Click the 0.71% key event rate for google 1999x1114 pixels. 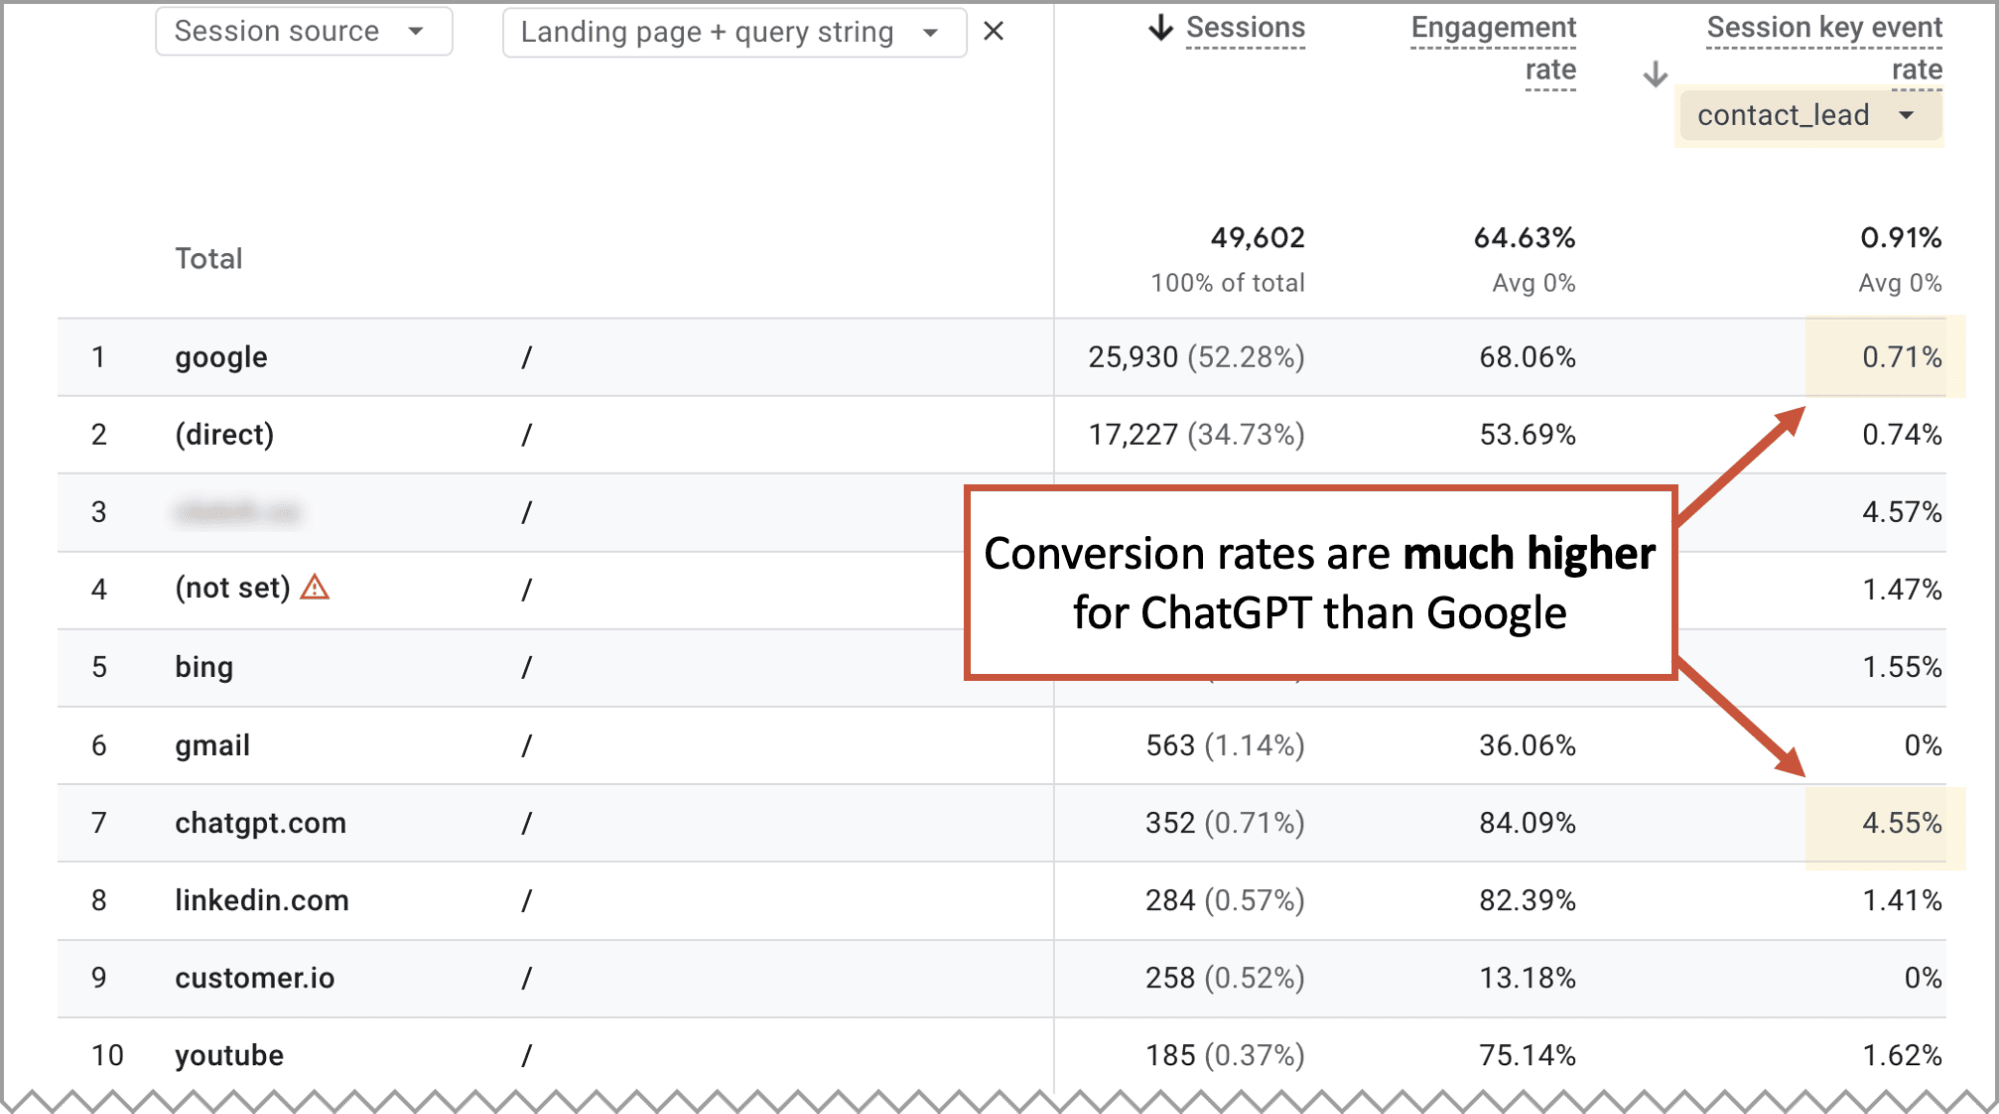coord(1901,357)
